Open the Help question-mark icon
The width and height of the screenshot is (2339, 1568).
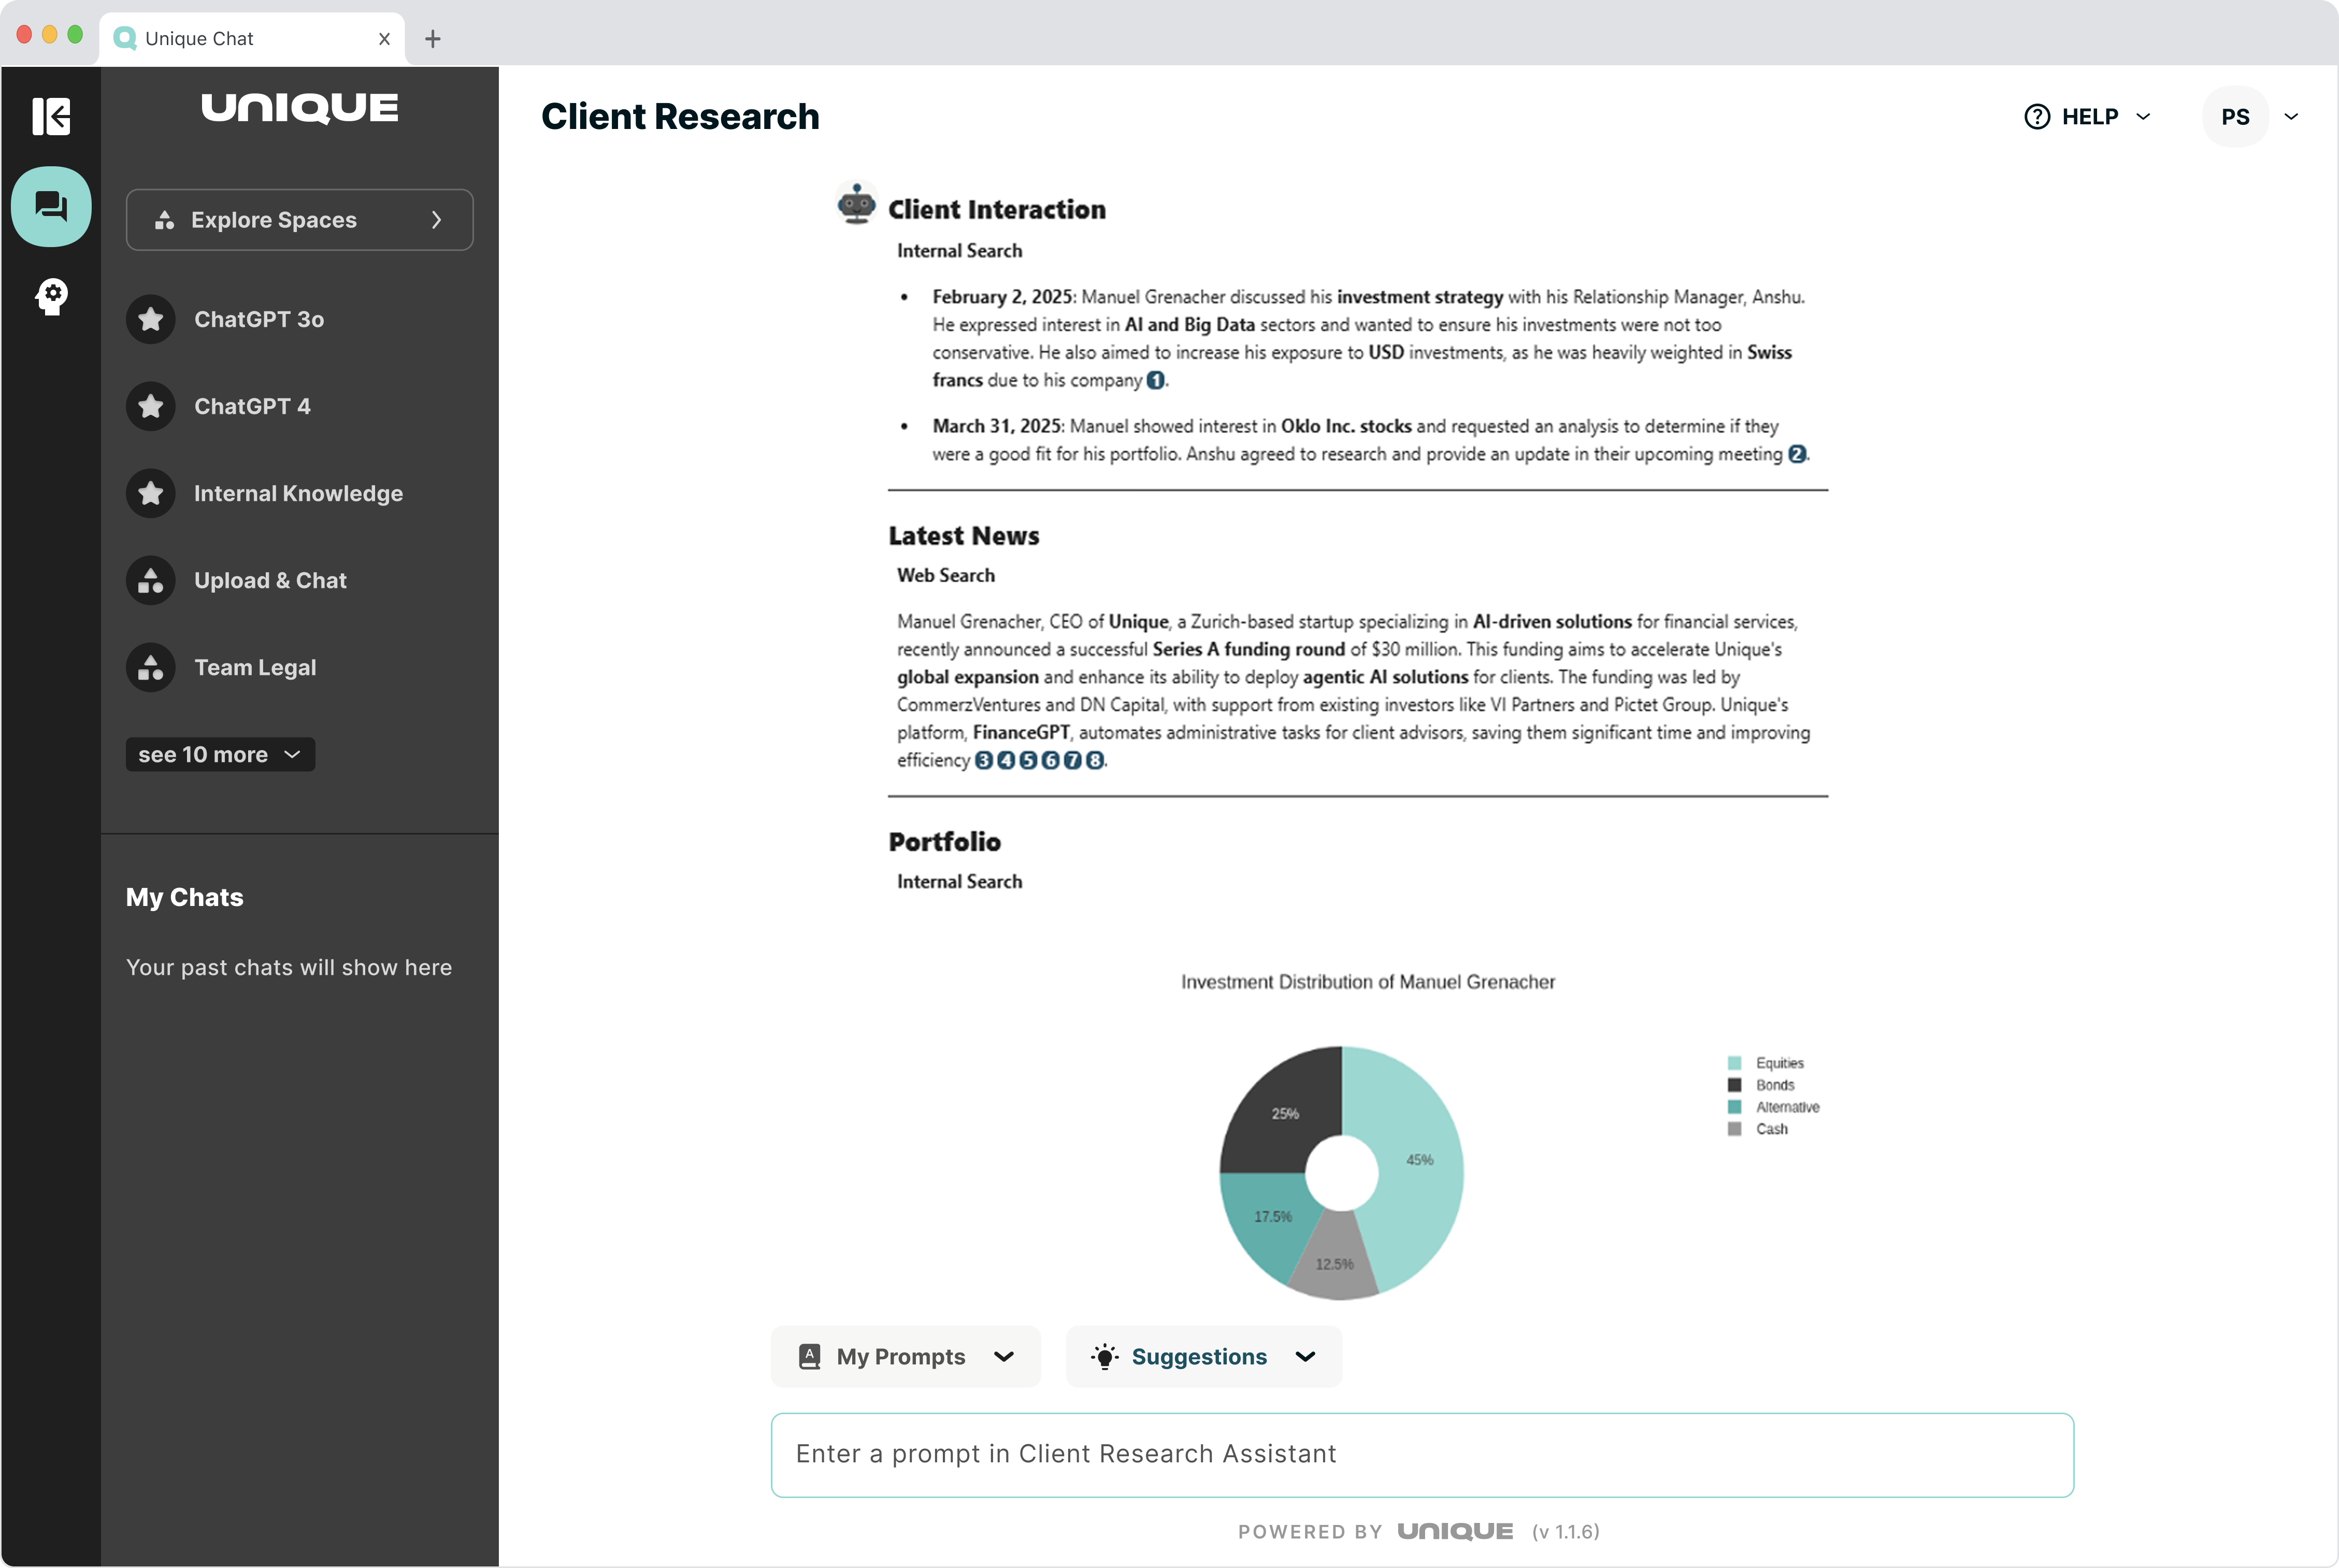click(2037, 116)
